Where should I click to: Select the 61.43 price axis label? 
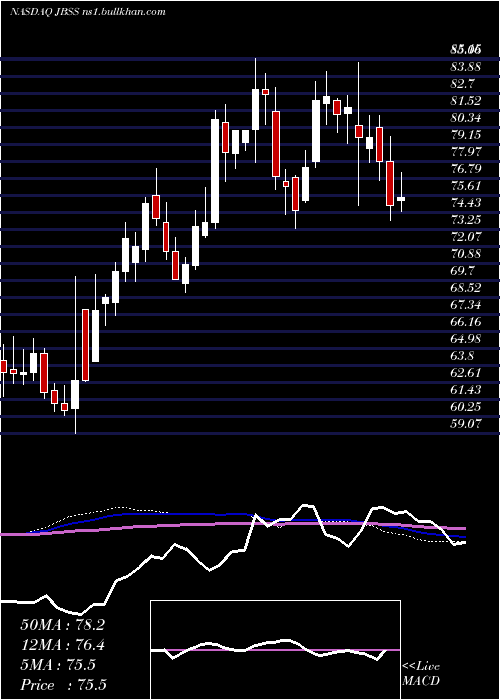466,389
